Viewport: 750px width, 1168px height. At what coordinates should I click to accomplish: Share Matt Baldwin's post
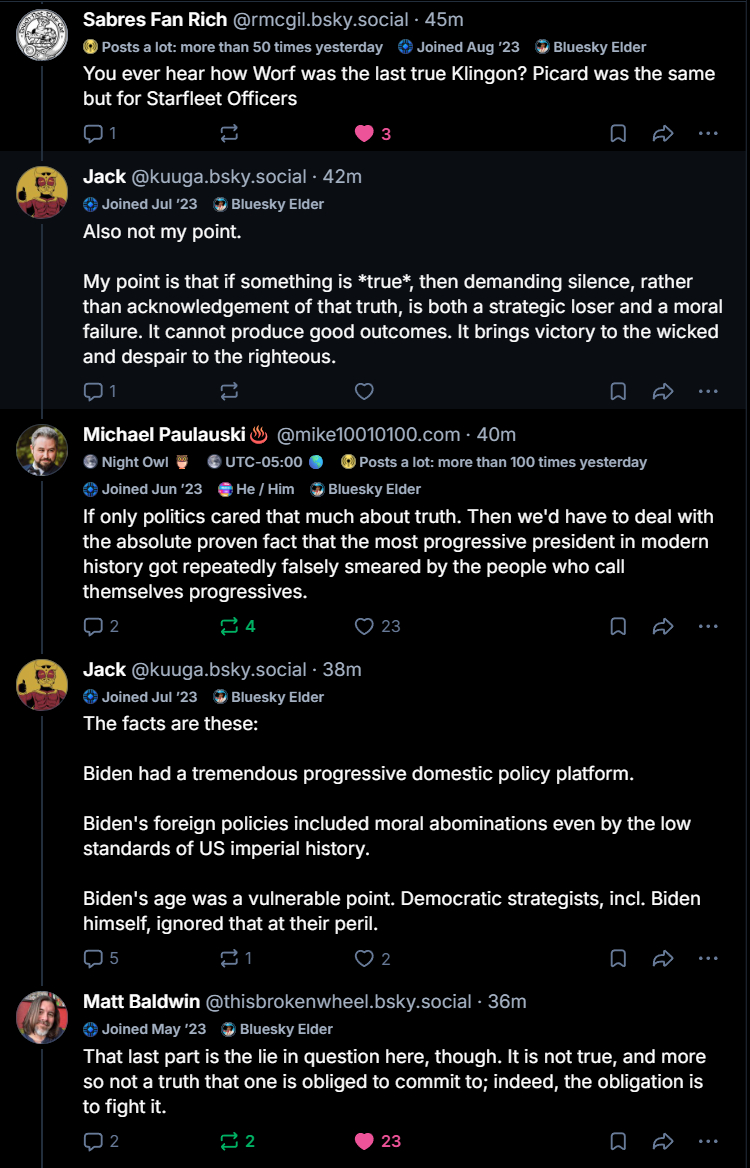(662, 1141)
